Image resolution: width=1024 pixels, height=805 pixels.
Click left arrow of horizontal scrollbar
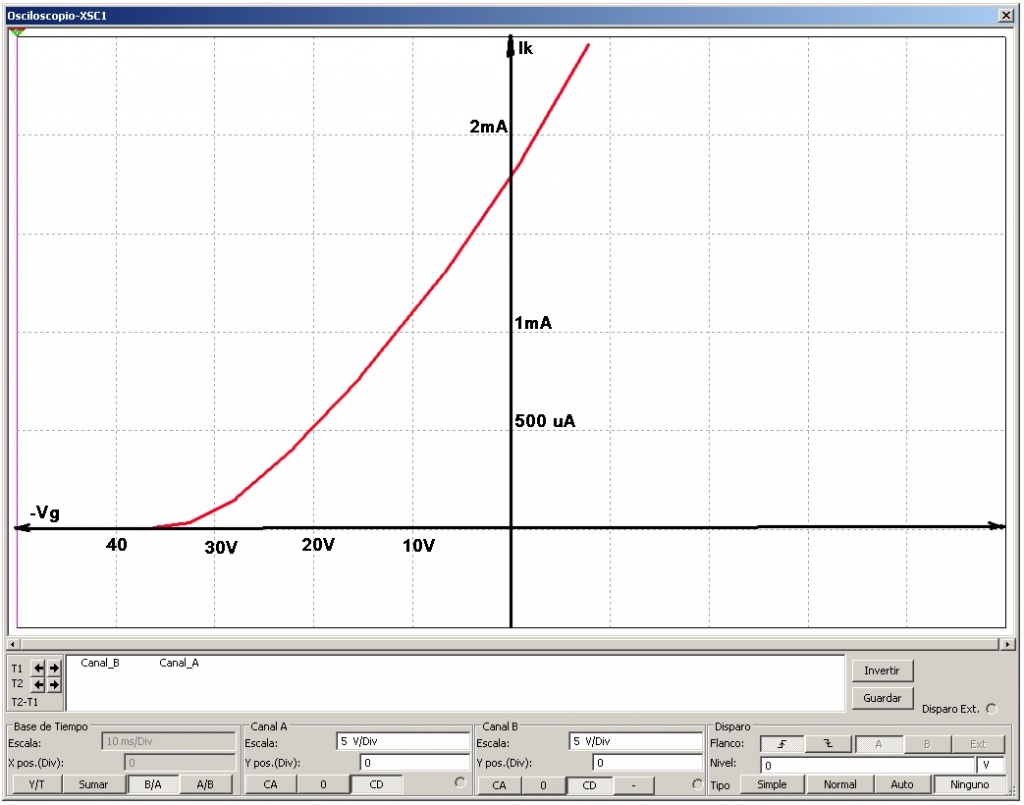(12, 645)
